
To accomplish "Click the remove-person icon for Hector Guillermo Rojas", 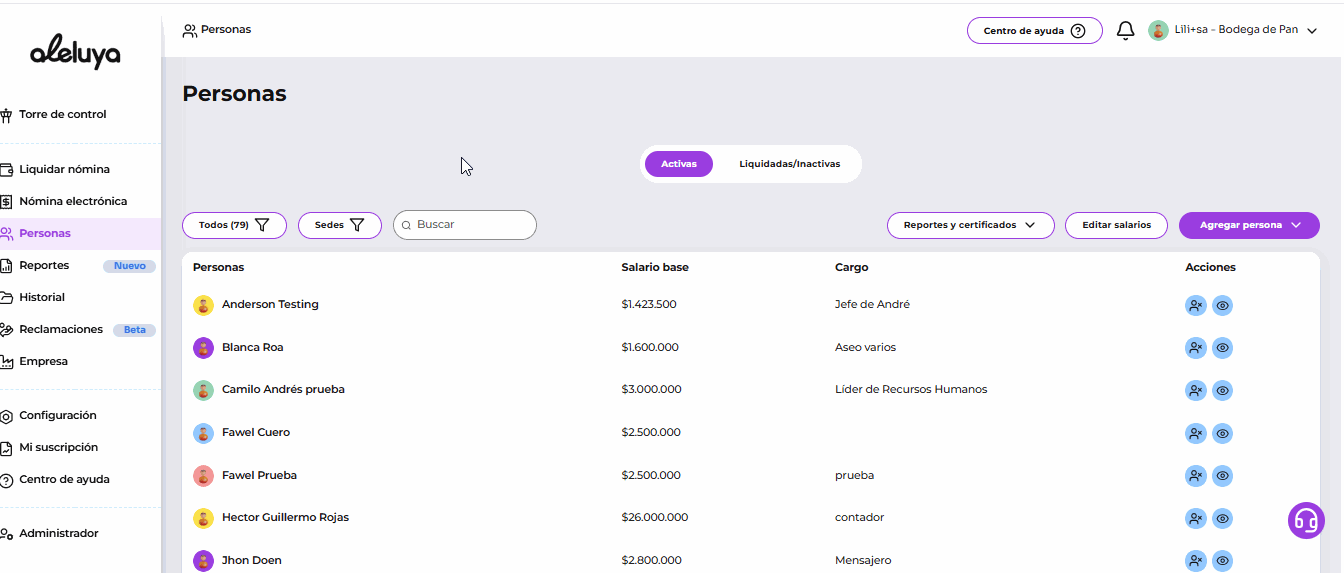I will tap(1195, 519).
